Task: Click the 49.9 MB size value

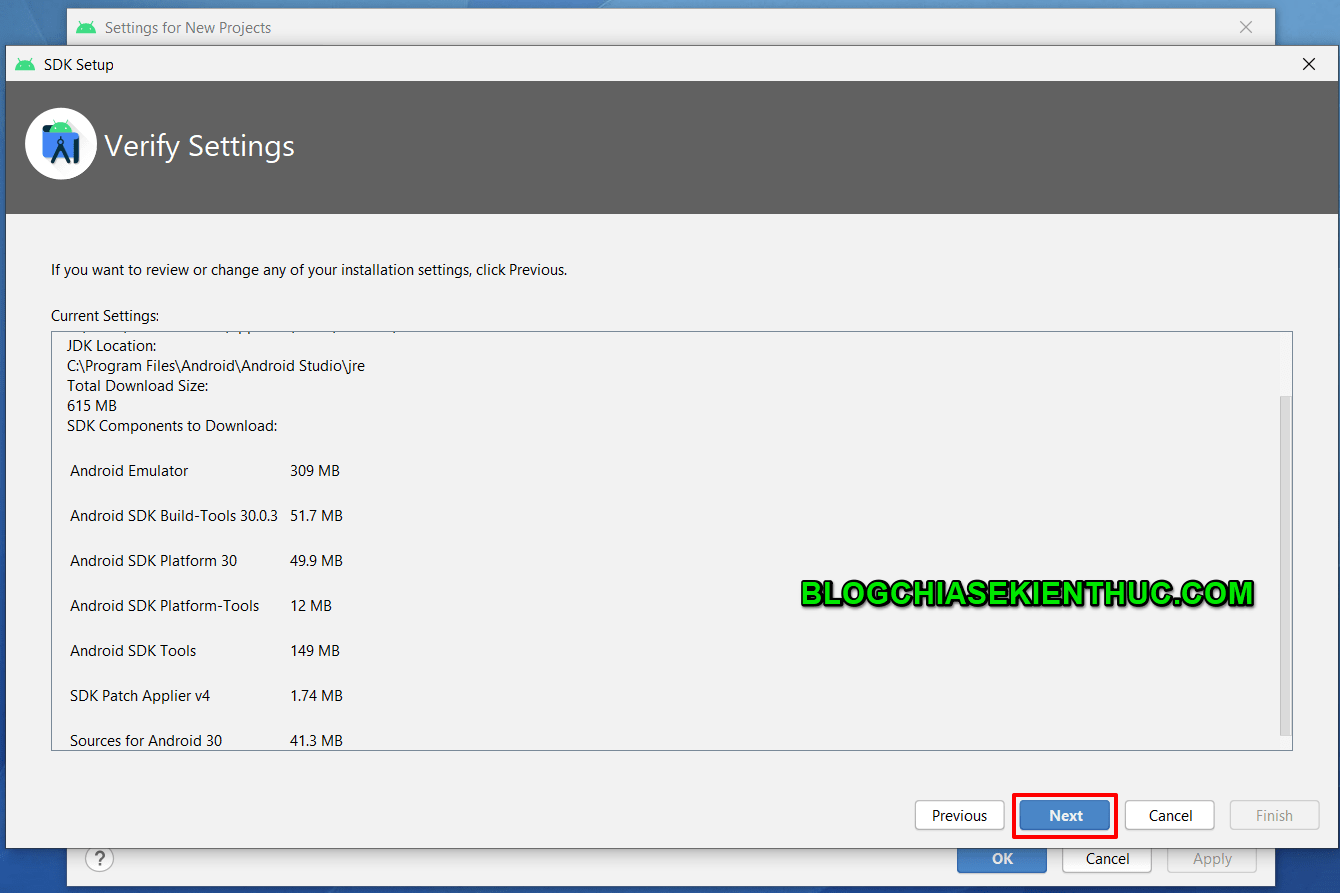Action: pyautogui.click(x=316, y=560)
